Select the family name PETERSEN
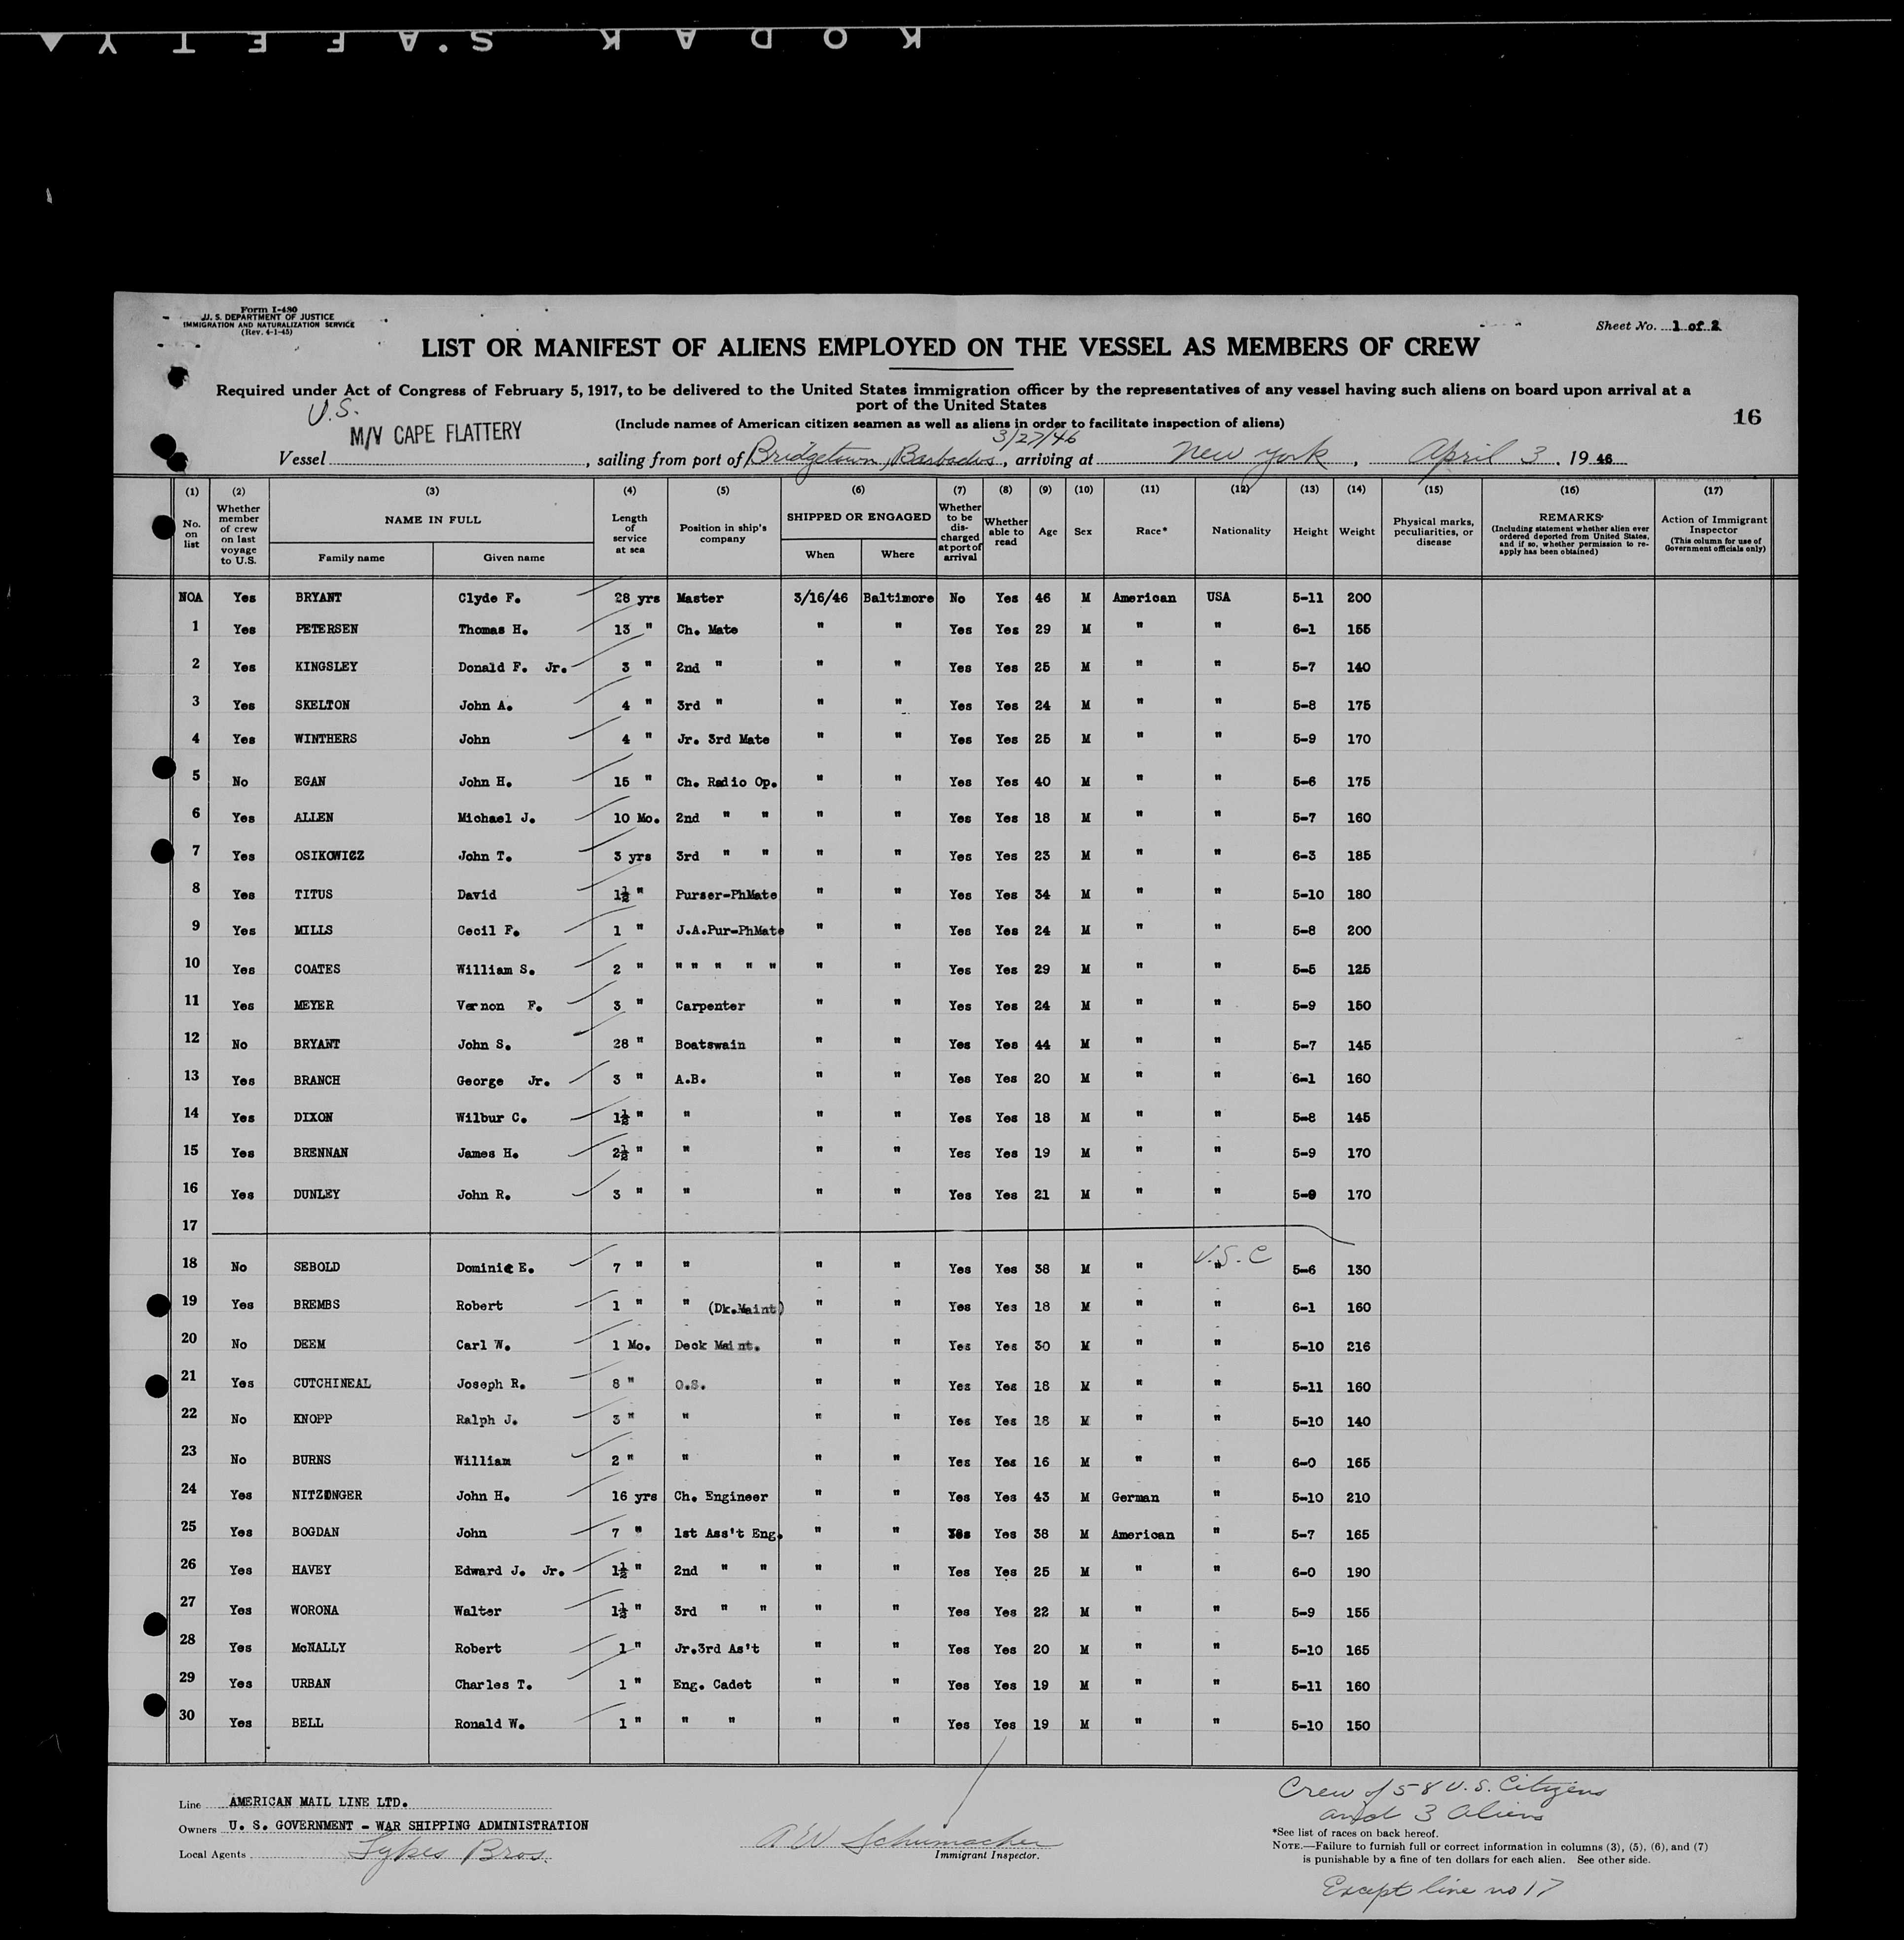This screenshot has height=1940, width=1904. [x=326, y=629]
